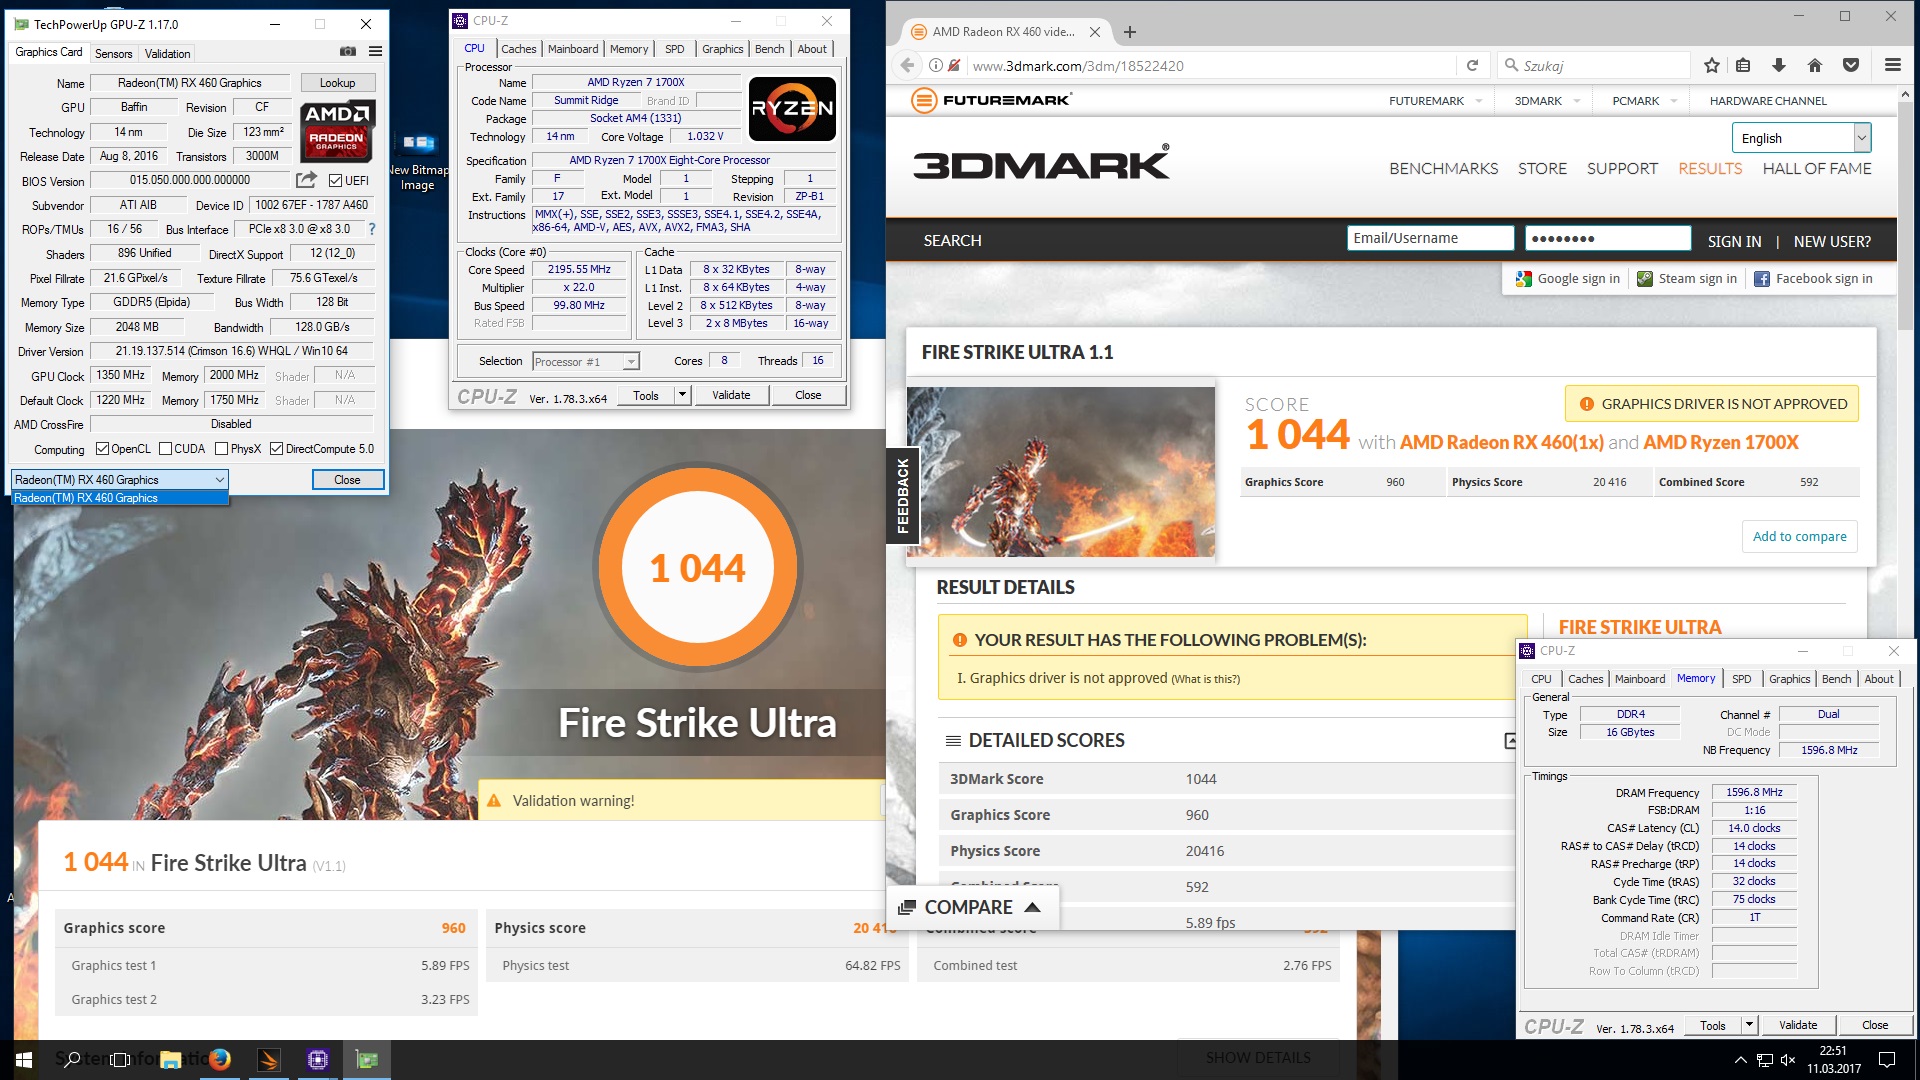1920x1080 pixels.
Task: Open SPD tab in the Memory CPU-Z window
Action: [x=1741, y=679]
